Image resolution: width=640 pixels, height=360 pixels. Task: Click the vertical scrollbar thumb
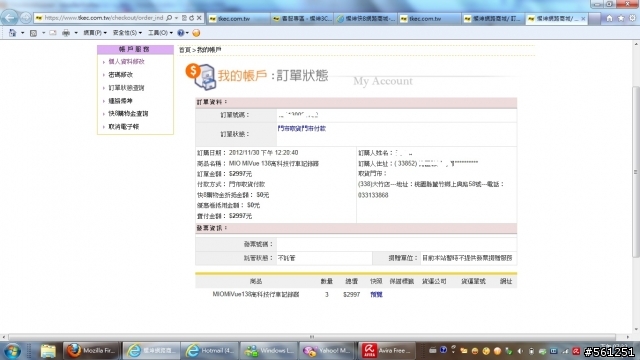(x=636, y=171)
